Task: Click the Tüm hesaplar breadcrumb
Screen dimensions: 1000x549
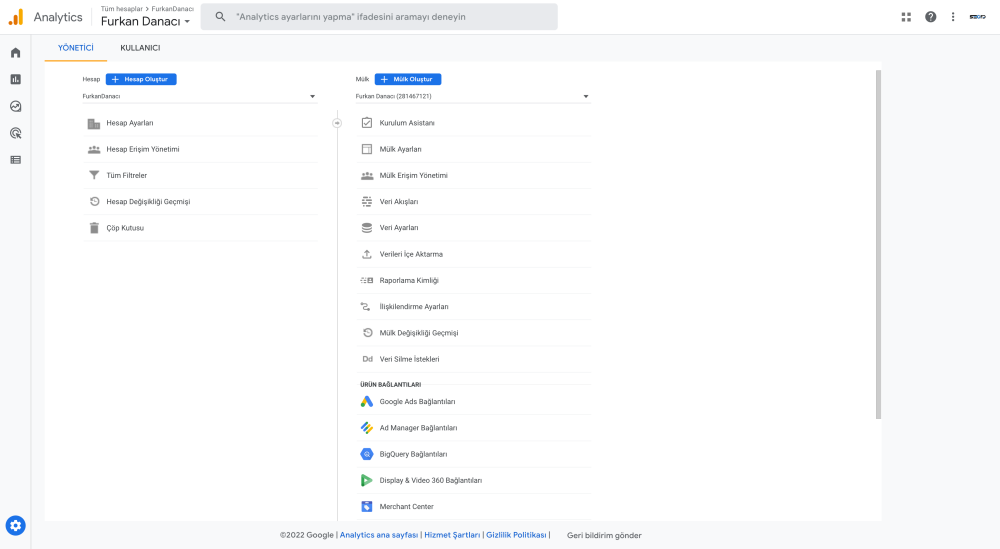Action: pyautogui.click(x=122, y=9)
